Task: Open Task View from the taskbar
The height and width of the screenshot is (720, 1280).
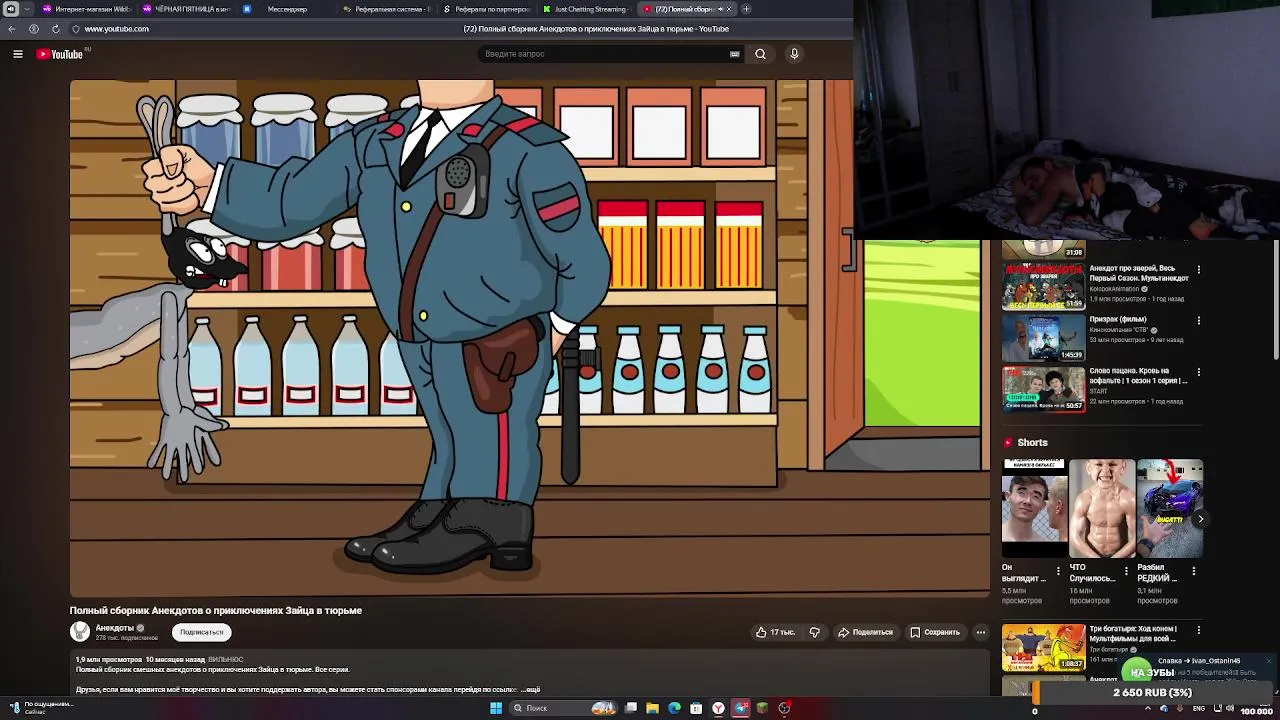Action: (631, 708)
